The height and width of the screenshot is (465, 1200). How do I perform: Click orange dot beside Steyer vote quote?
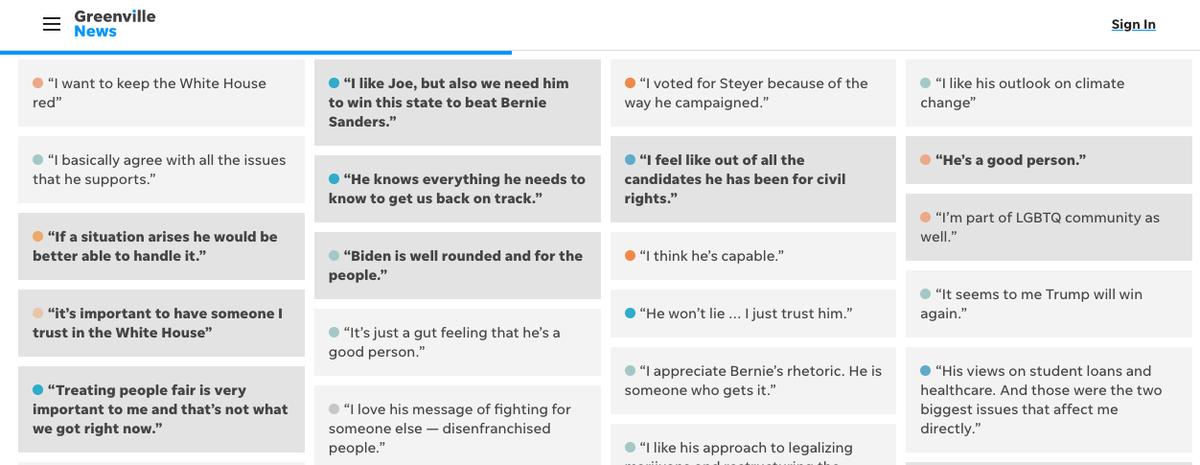[x=630, y=83]
